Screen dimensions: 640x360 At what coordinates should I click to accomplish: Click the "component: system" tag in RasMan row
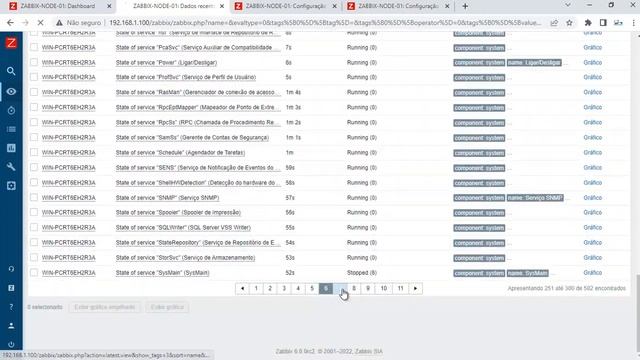[x=479, y=93]
